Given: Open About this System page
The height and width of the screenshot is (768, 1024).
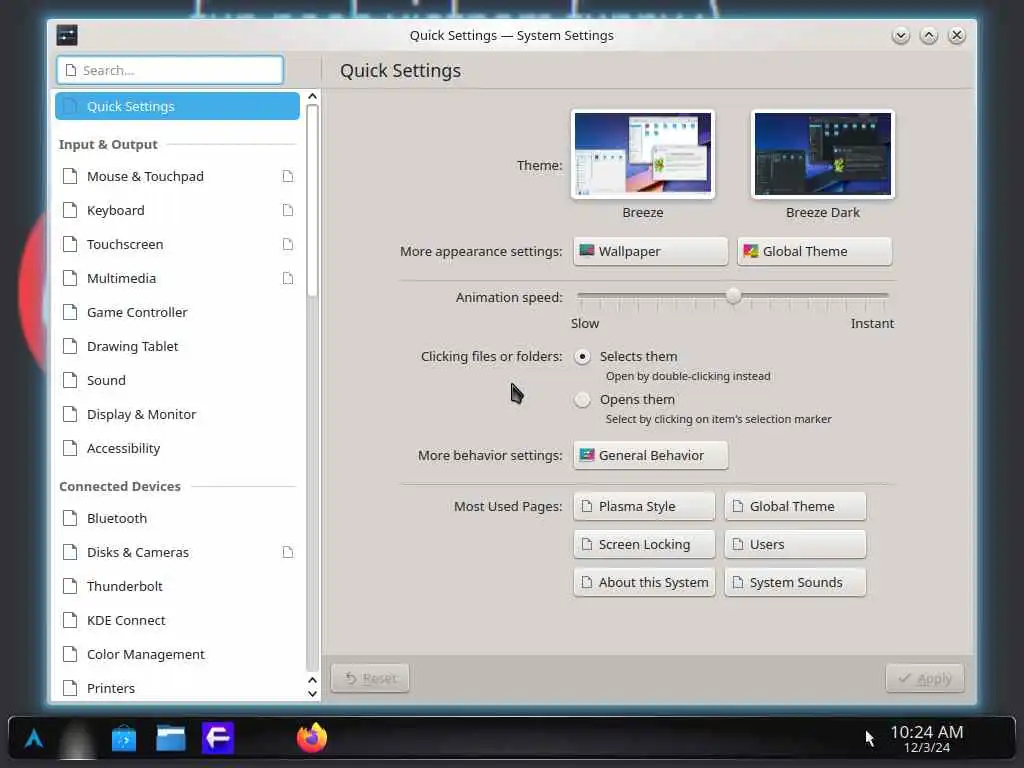Looking at the screenshot, I should [x=644, y=582].
